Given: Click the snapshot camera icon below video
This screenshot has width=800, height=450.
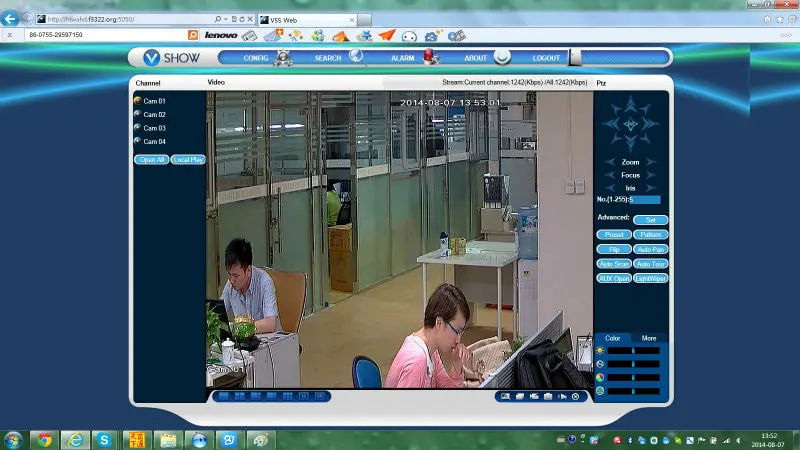Looking at the screenshot, I should tap(548, 396).
